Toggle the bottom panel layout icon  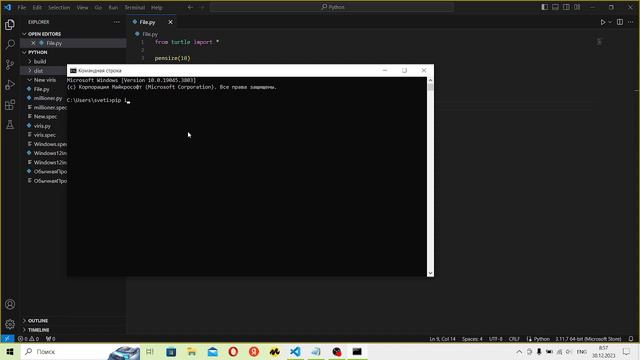click(556, 7)
